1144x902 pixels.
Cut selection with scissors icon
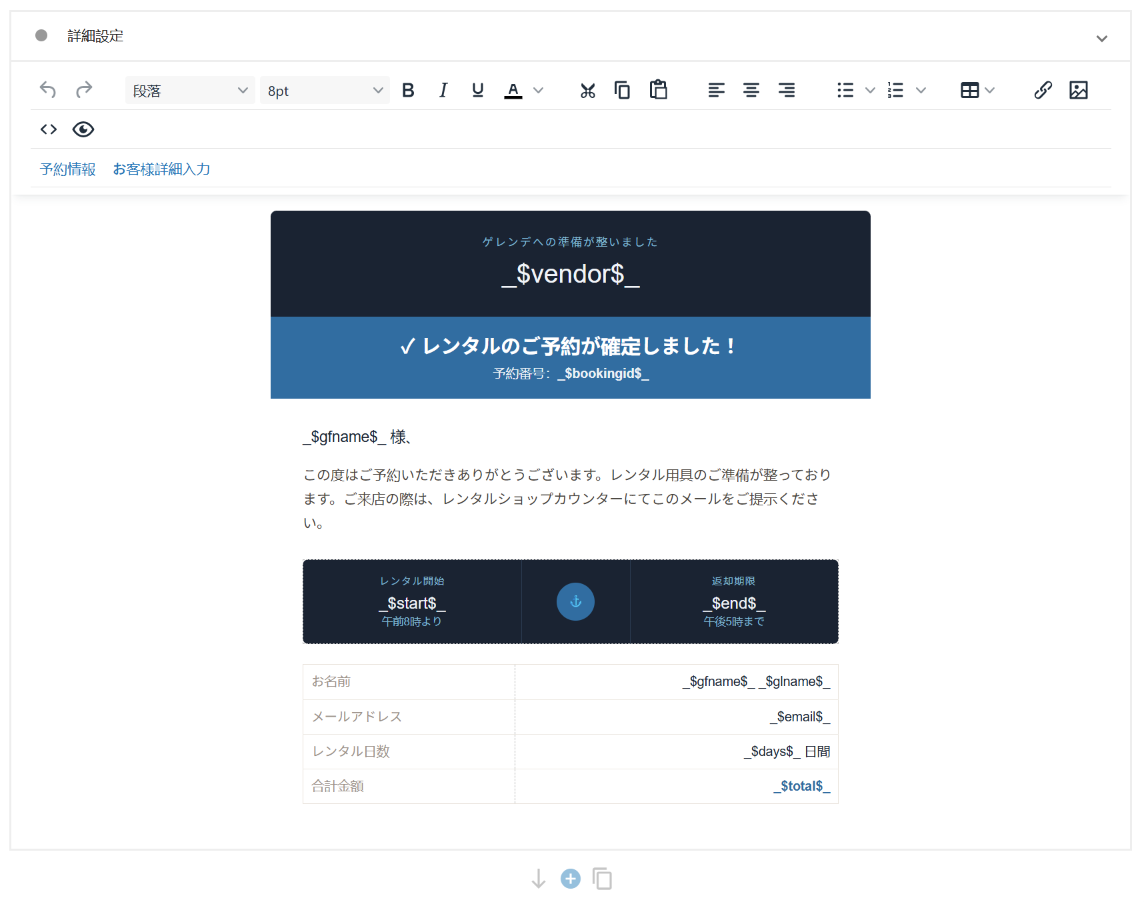point(587,90)
